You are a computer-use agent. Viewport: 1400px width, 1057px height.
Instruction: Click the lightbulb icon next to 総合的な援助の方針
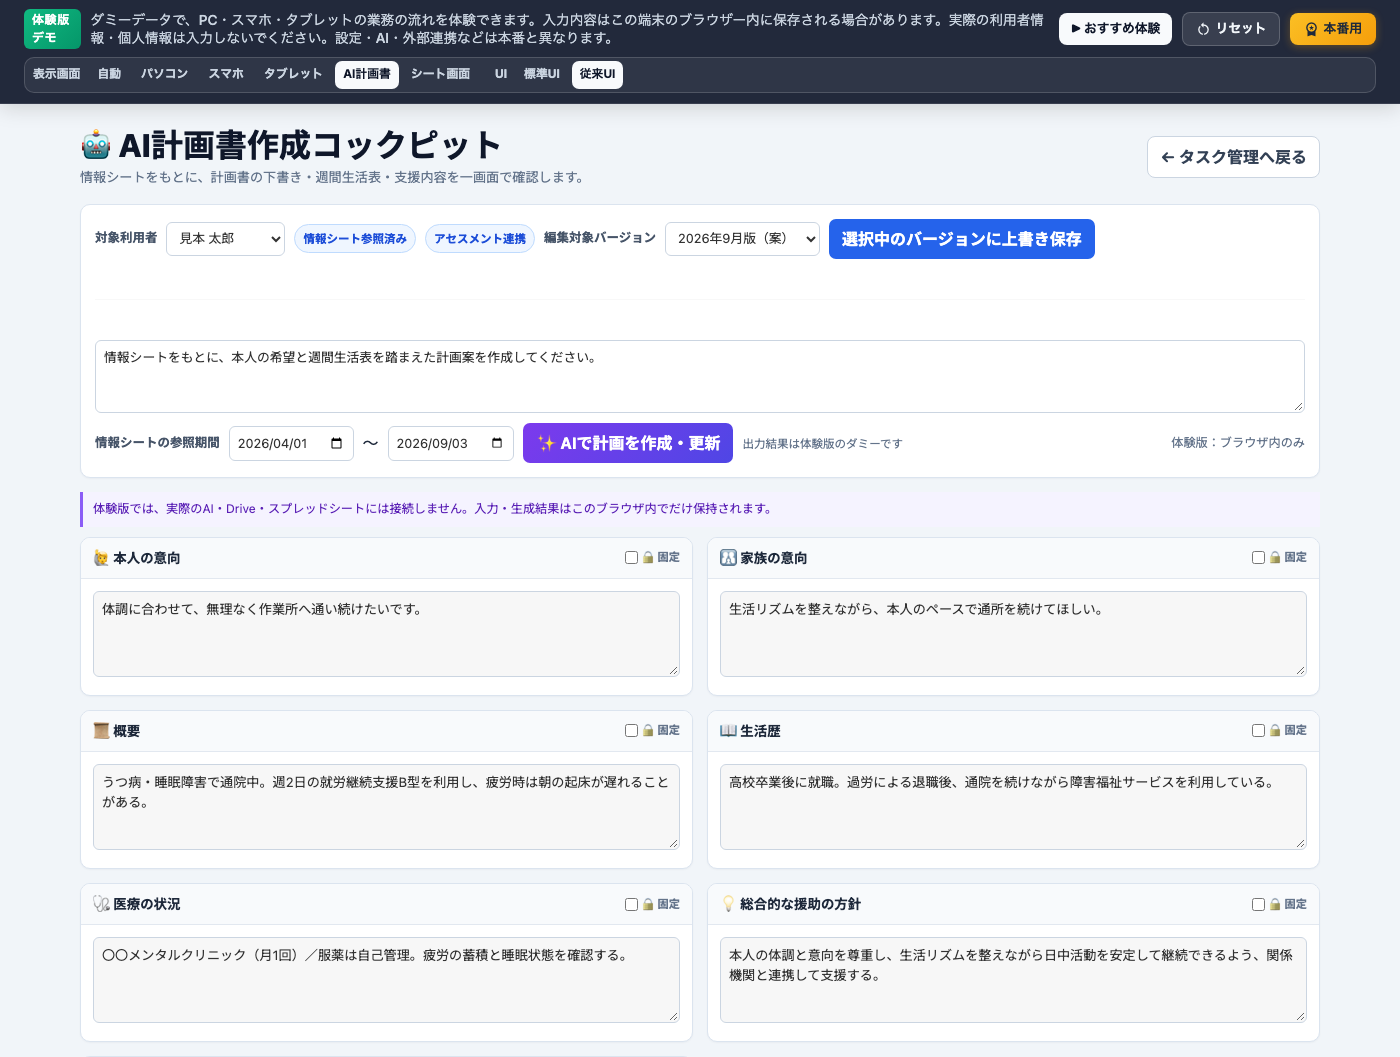728,904
